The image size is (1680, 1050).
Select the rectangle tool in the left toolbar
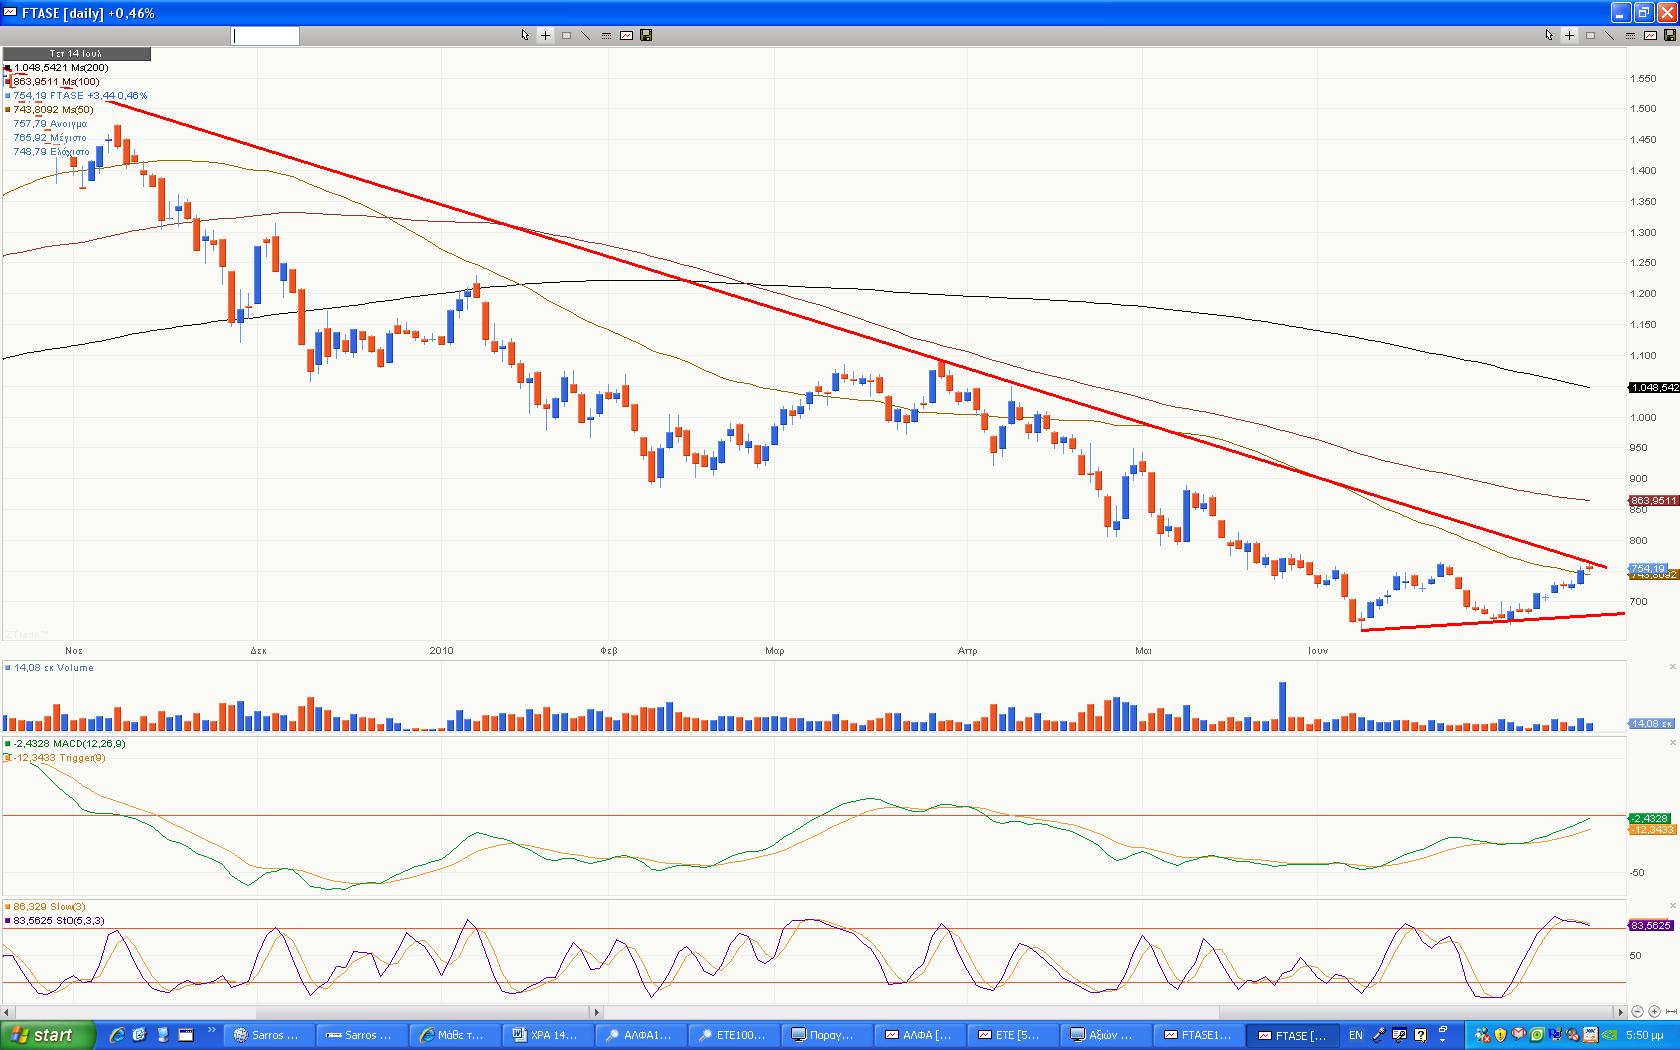(566, 35)
